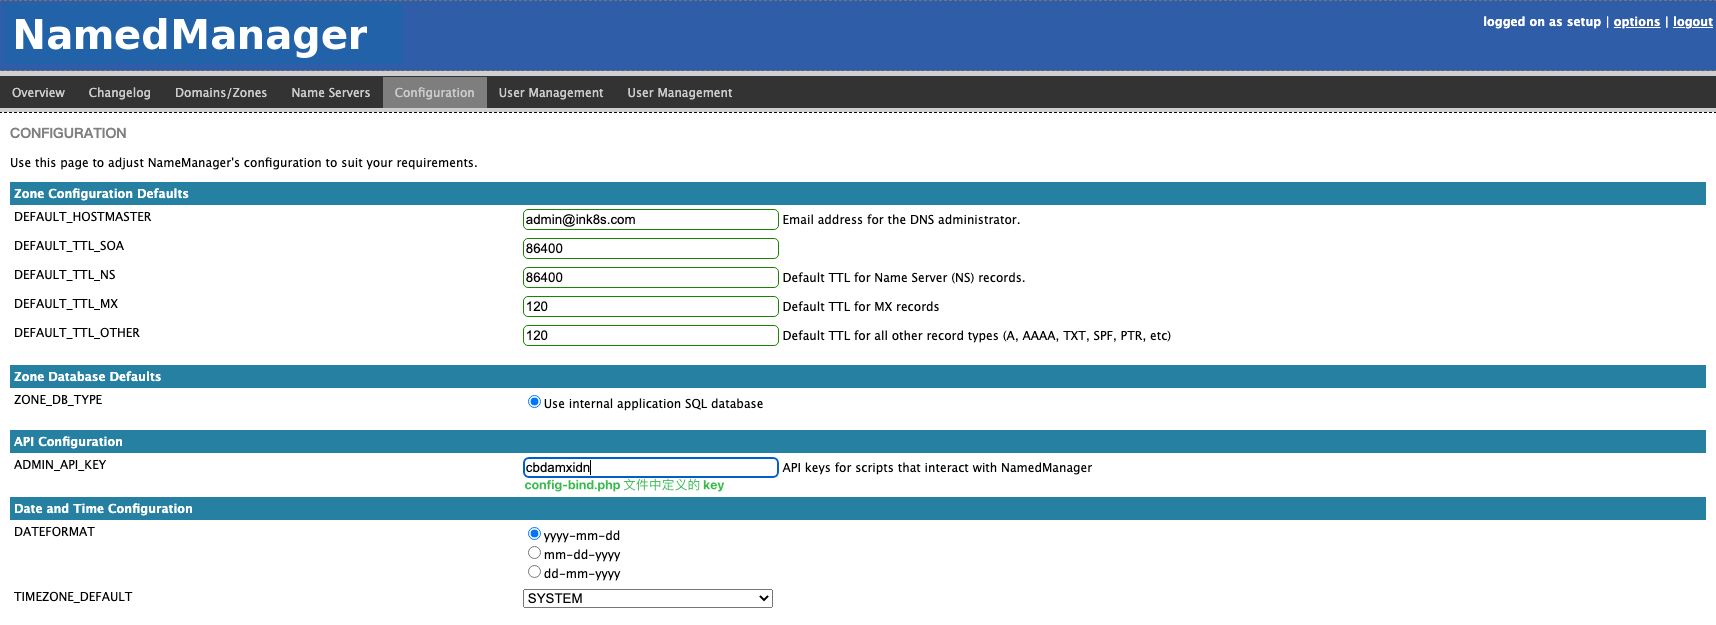This screenshot has width=1716, height=625.
Task: Click the DEFAULT_TTL_NS label
Action: click(65, 275)
